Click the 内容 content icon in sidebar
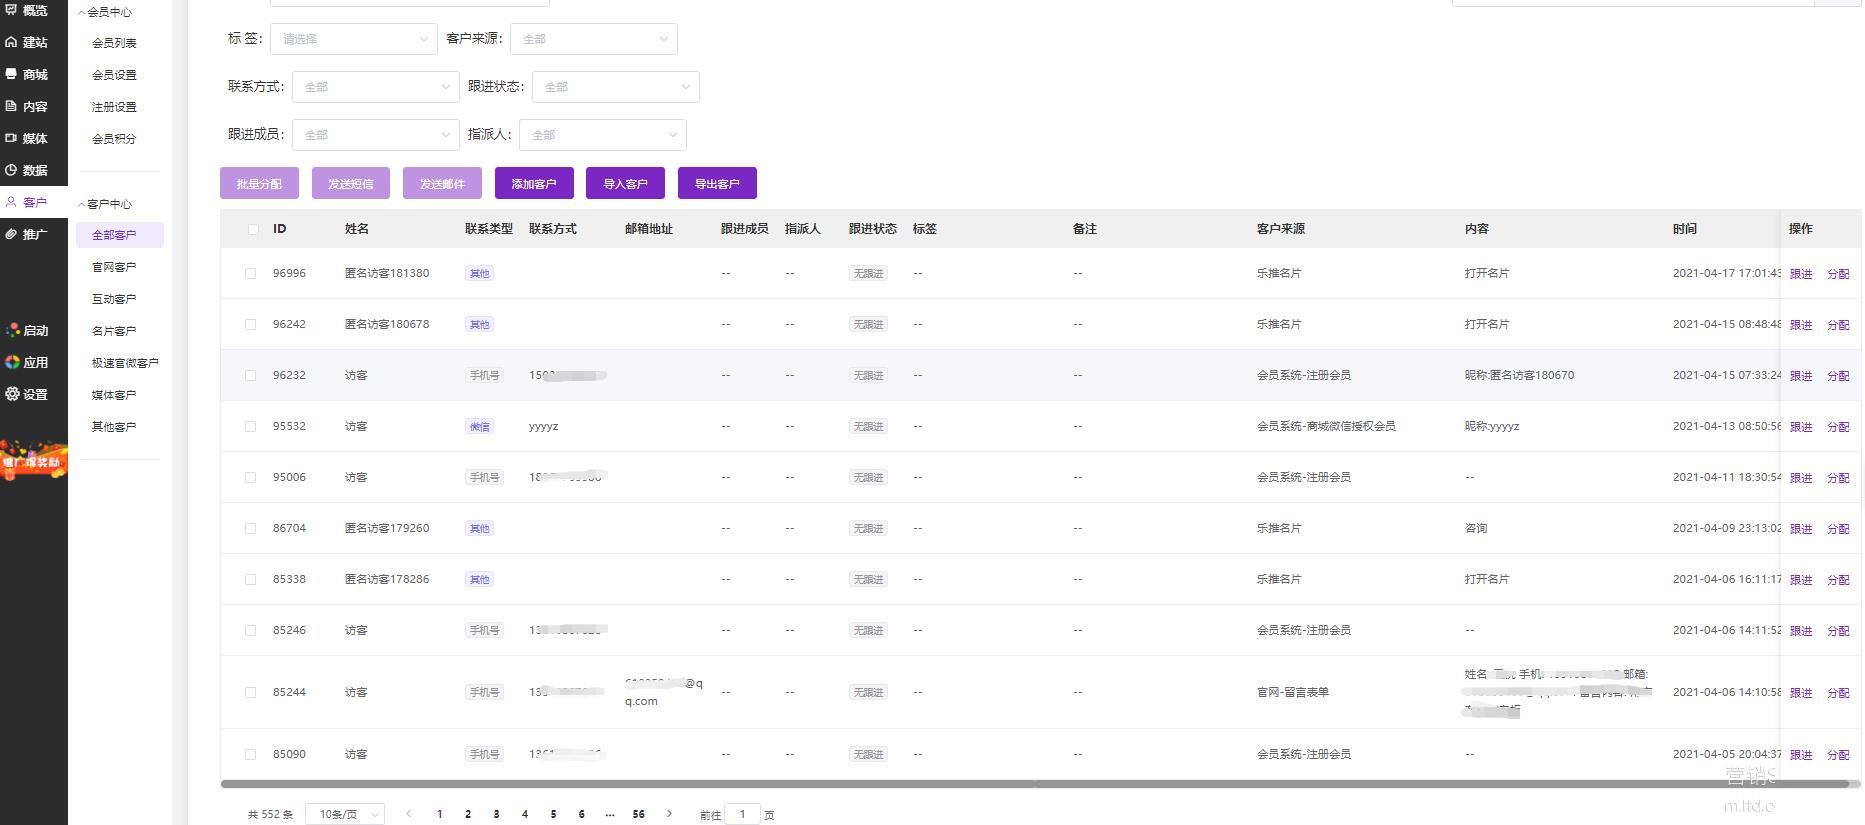Image resolution: width=1865 pixels, height=825 pixels. coord(11,106)
